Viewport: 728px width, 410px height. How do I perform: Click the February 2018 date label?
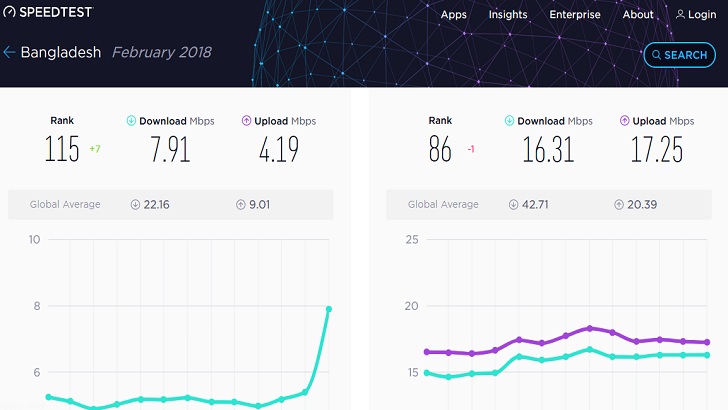coord(162,52)
